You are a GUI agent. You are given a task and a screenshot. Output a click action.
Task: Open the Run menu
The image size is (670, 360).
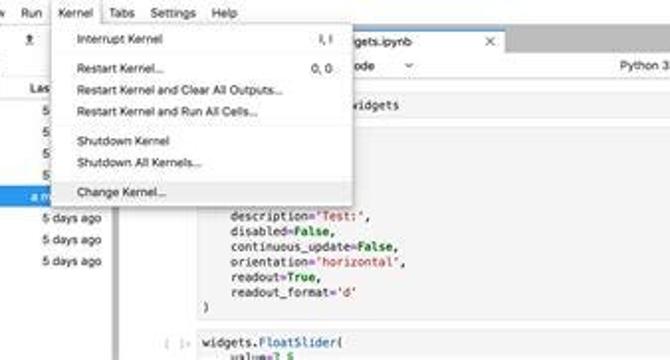32,13
